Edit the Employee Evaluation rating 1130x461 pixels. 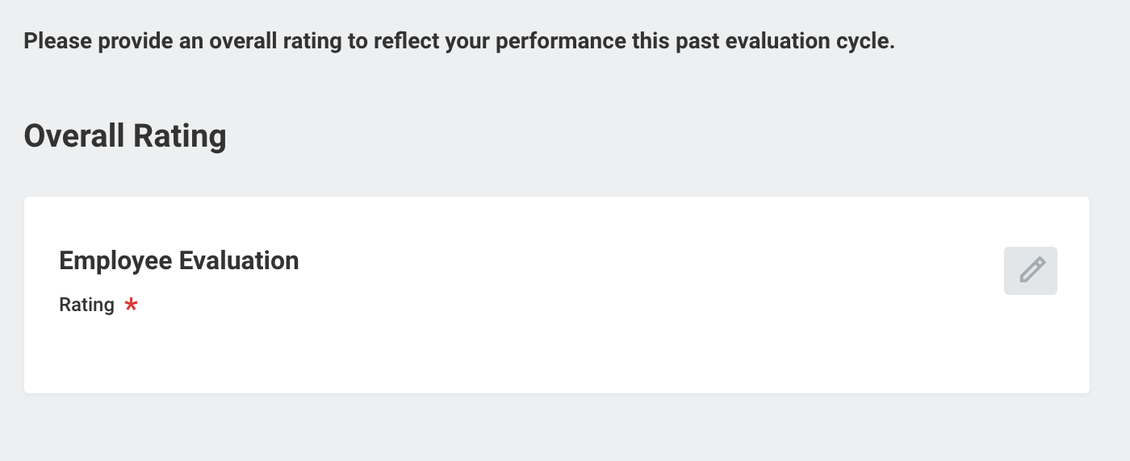pos(1031,271)
